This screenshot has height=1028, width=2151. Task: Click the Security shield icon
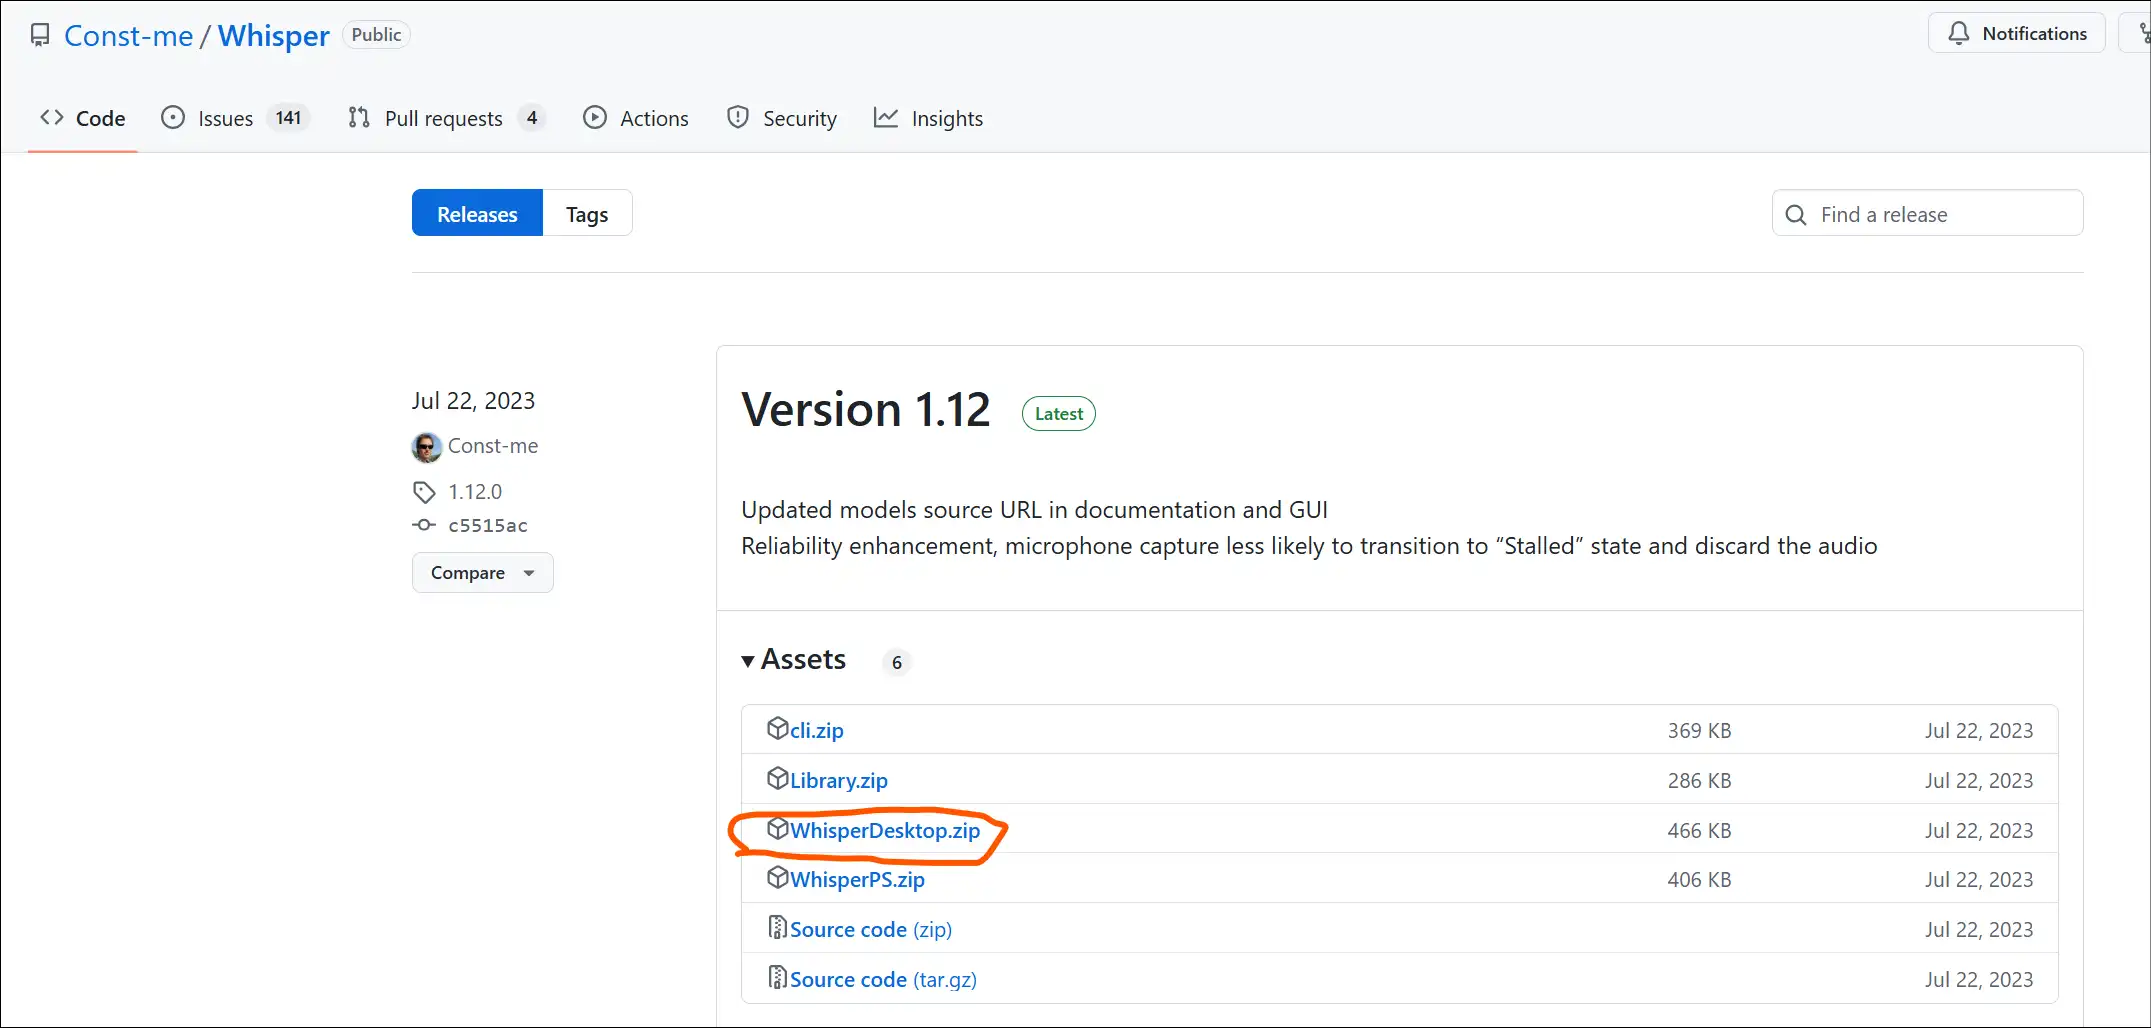[x=738, y=118]
